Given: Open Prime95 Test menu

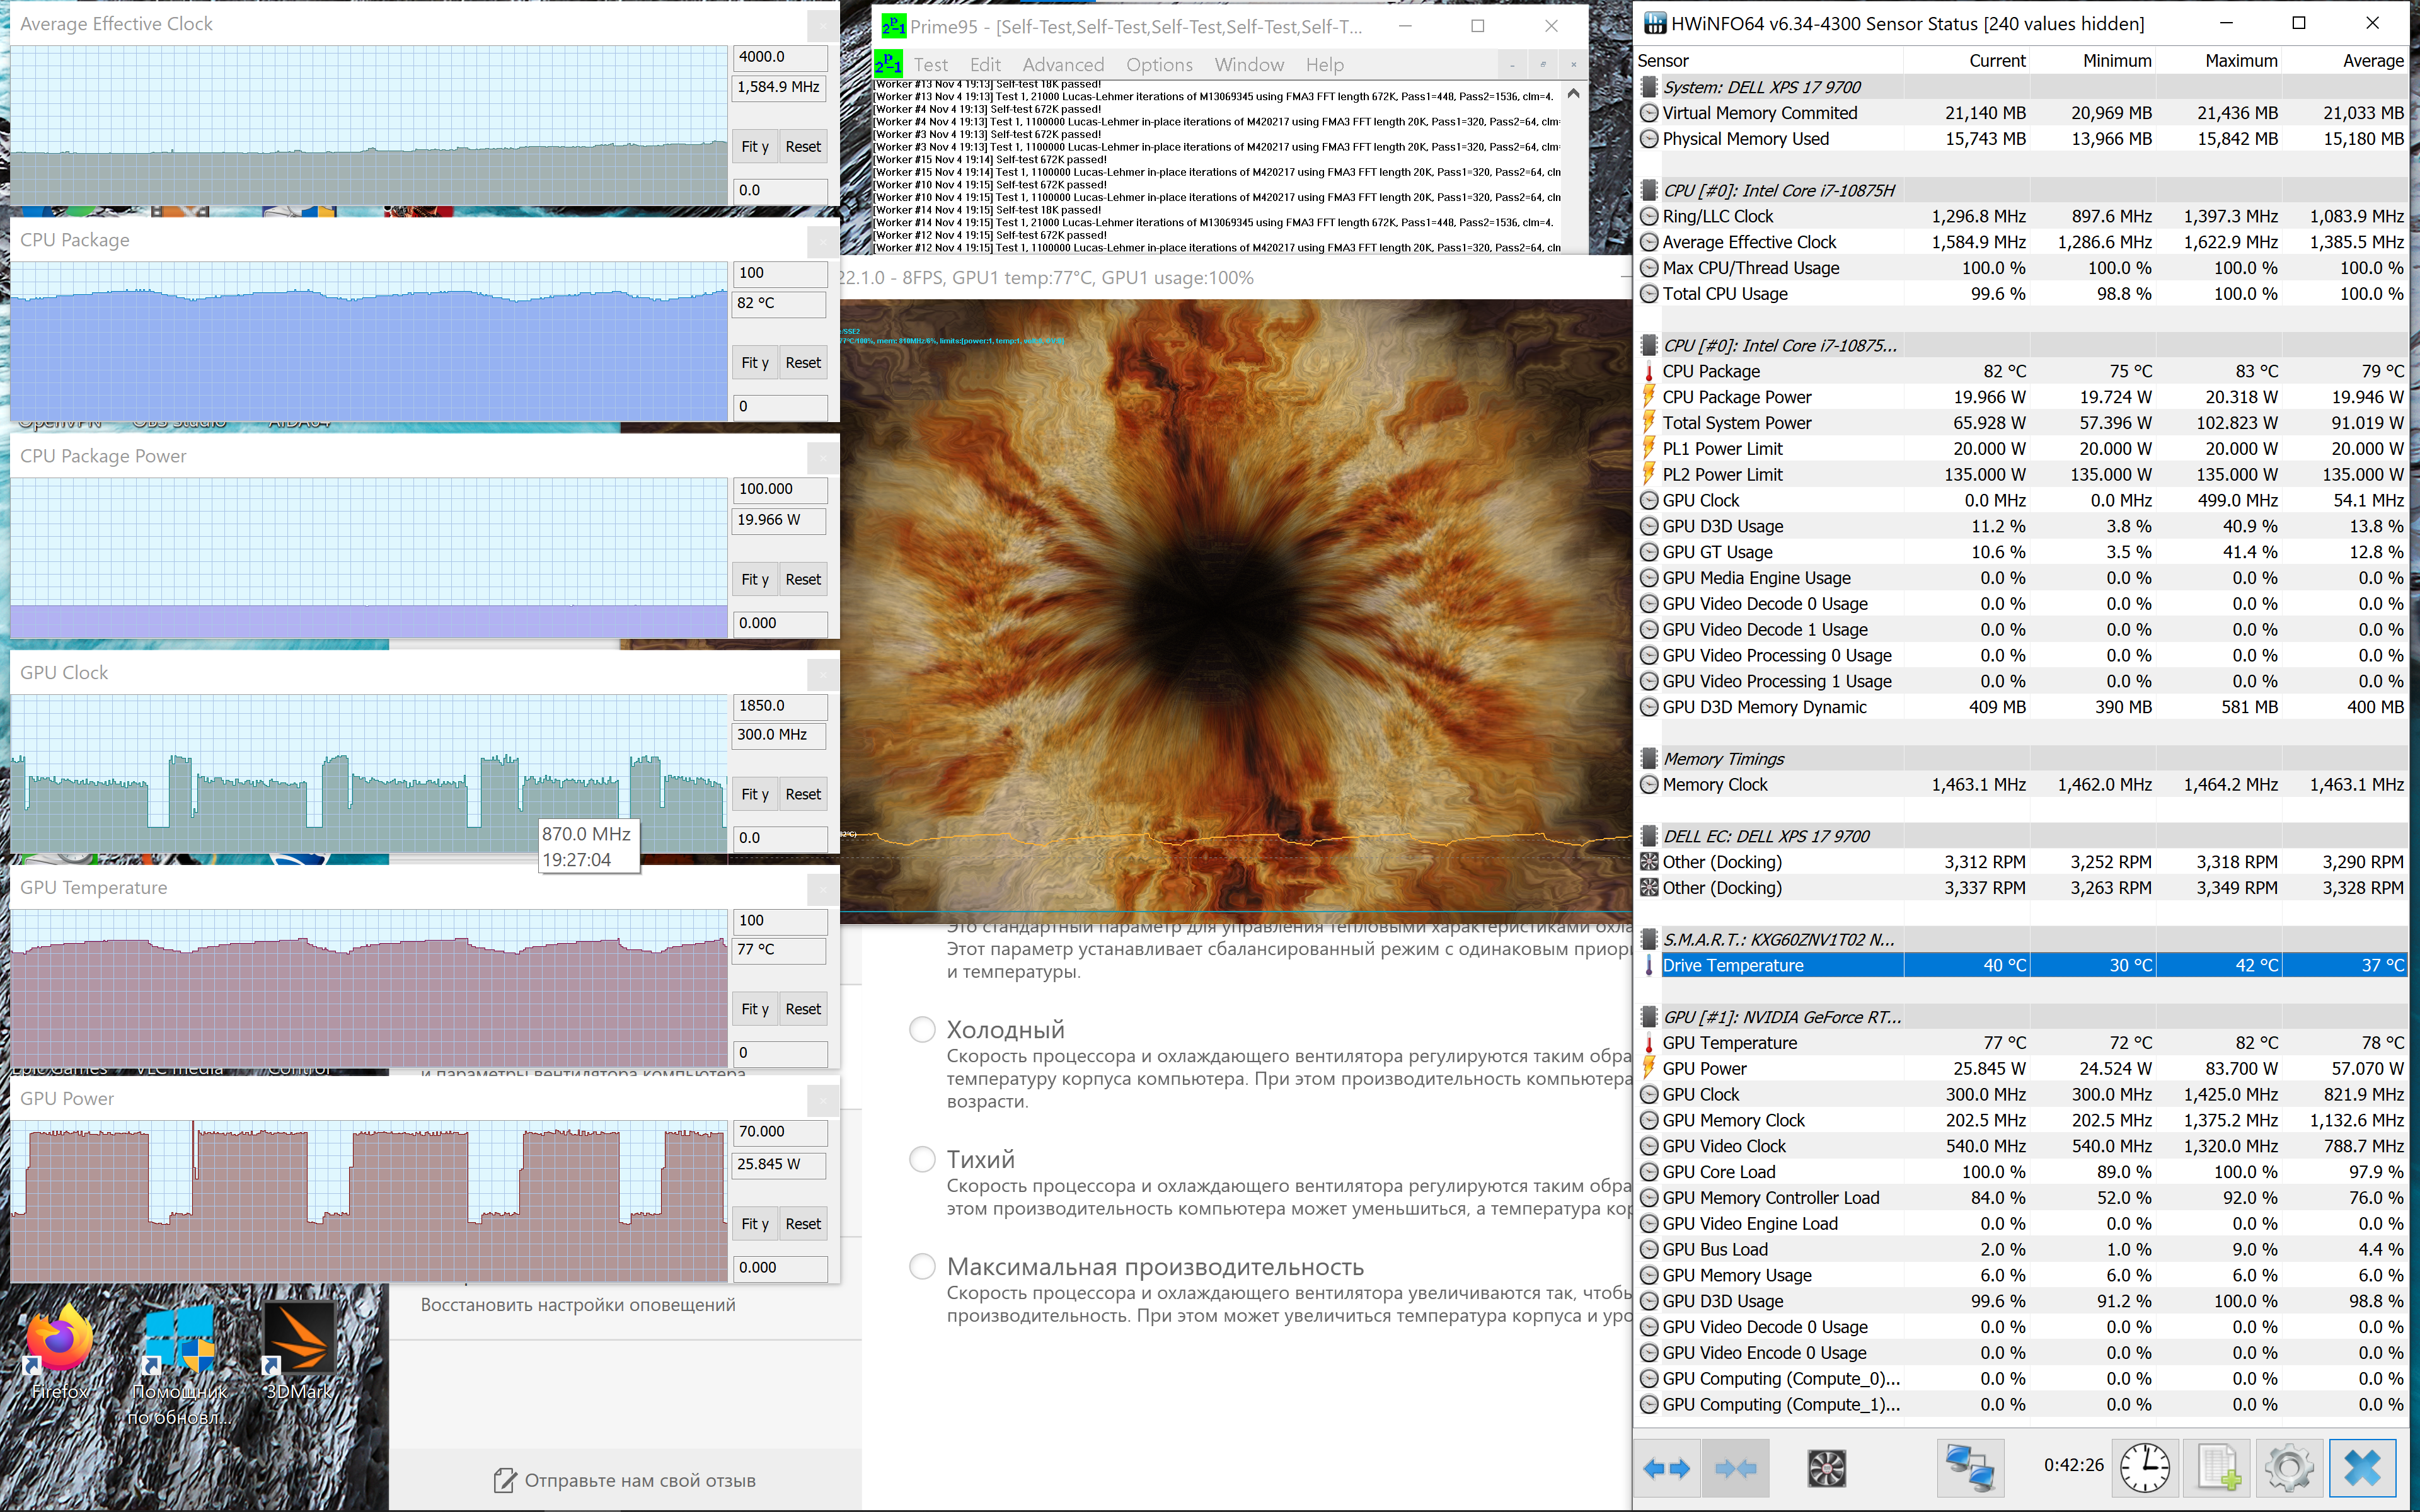Looking at the screenshot, I should [x=930, y=65].
